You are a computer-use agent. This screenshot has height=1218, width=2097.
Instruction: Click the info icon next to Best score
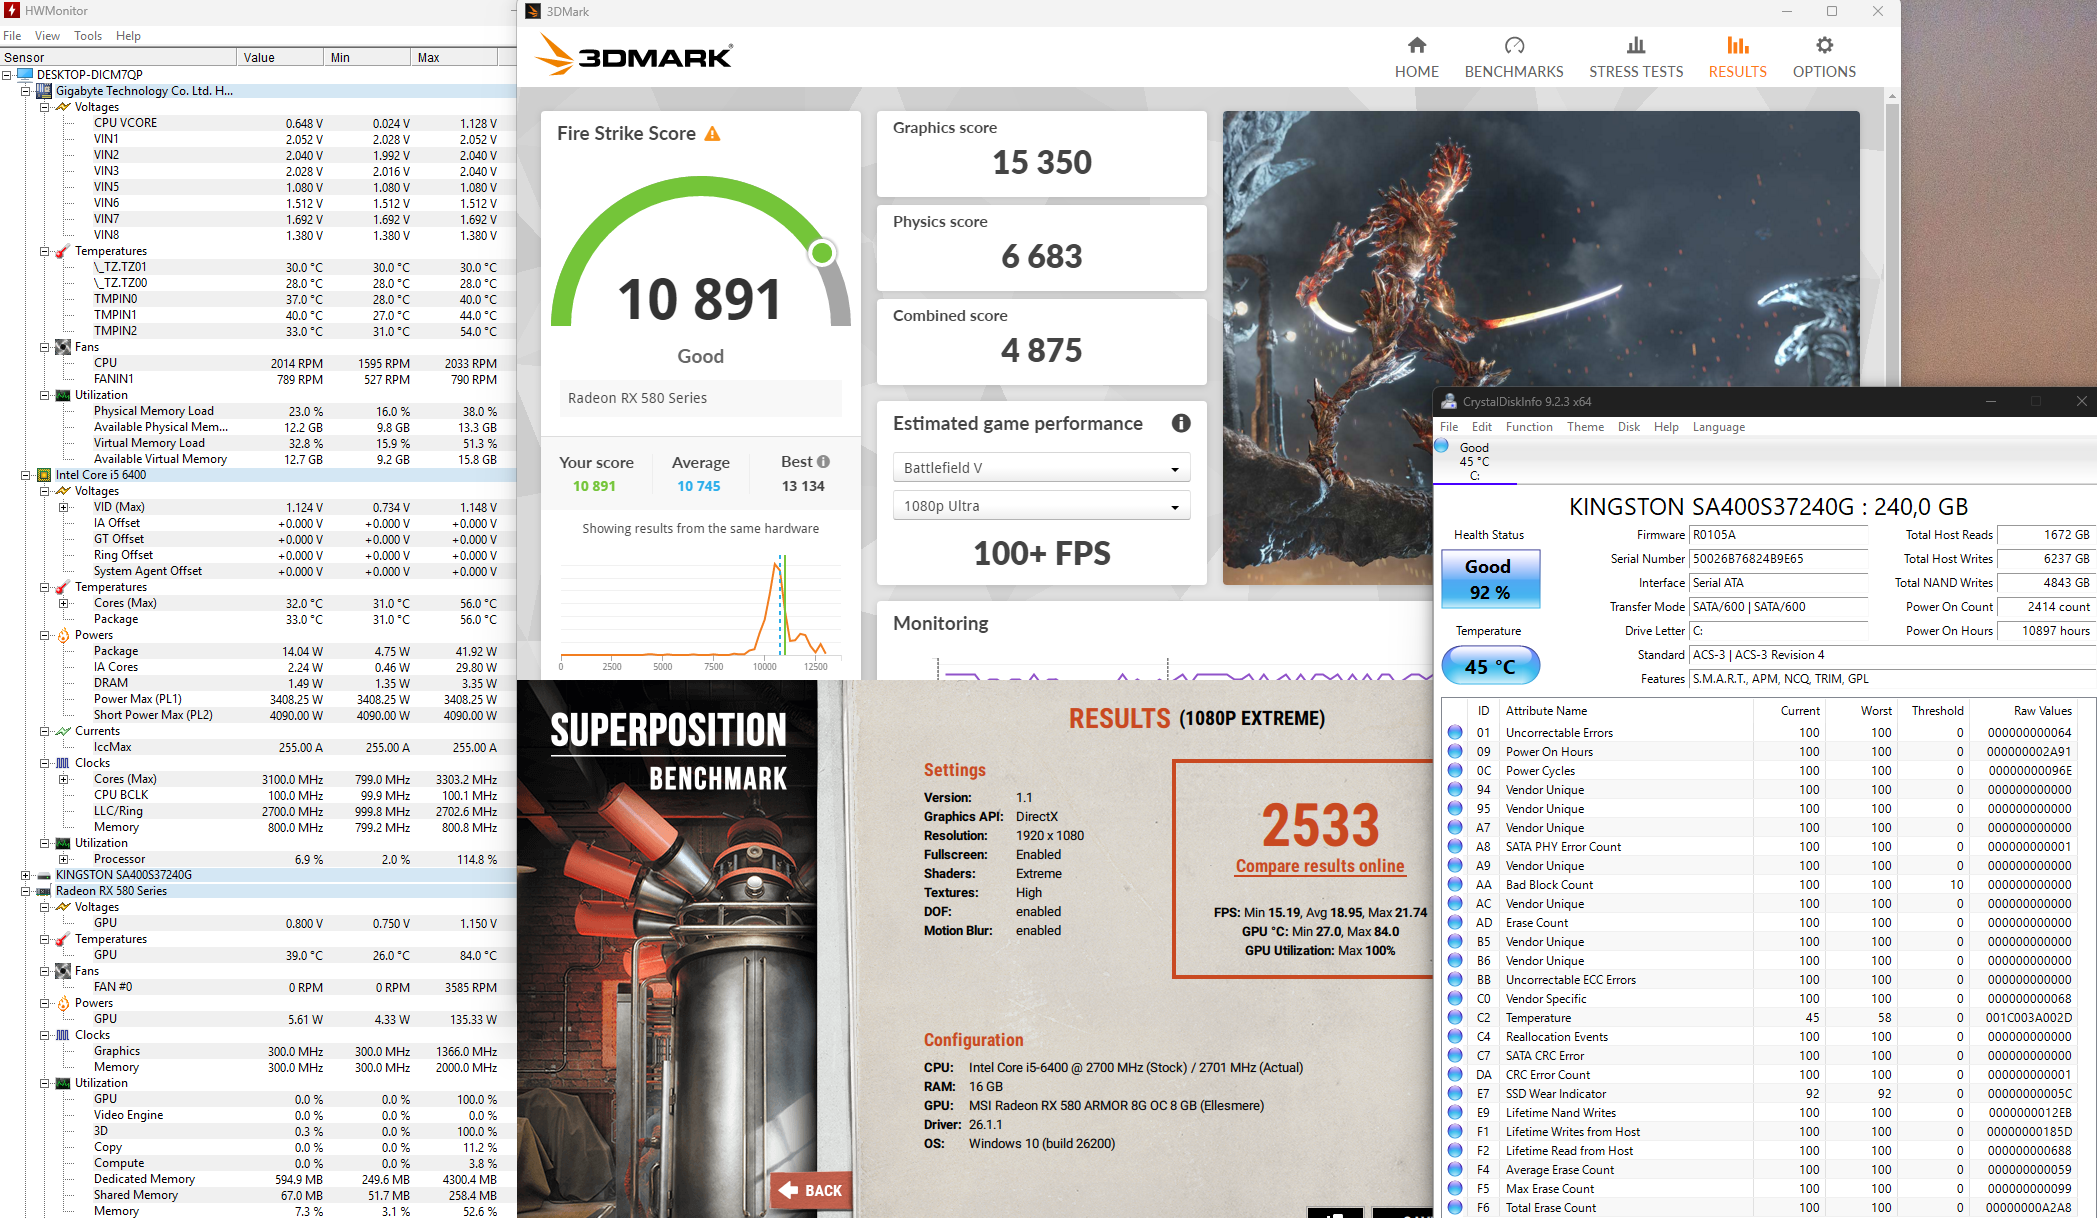pyautogui.click(x=823, y=462)
